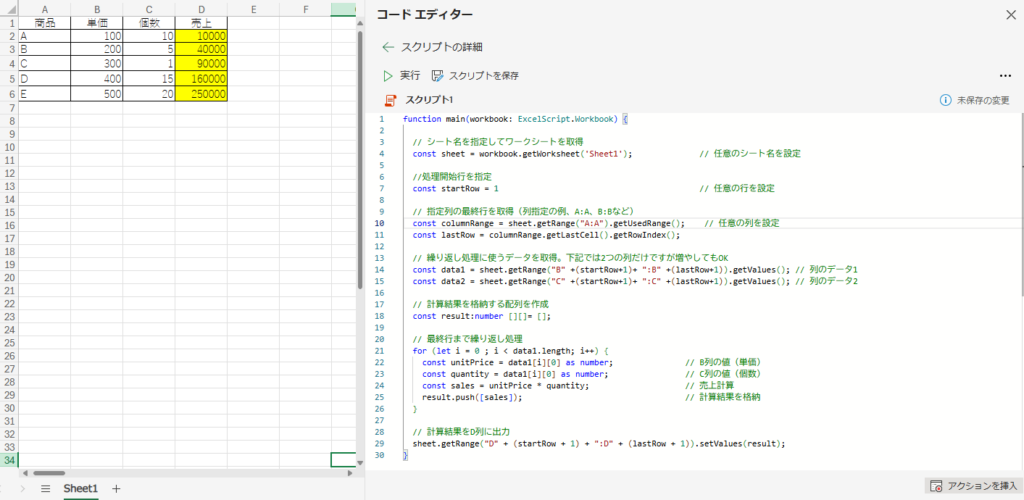Click code line 14 data1 declaration

coord(602,270)
